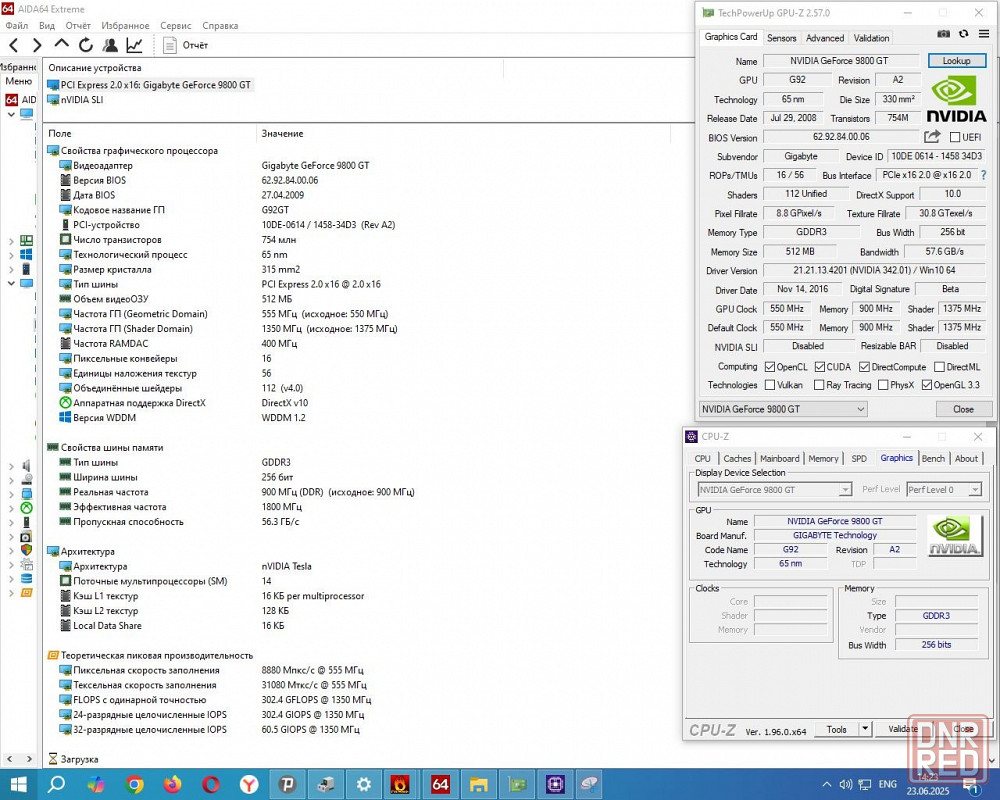Expand the Windows-logo tree node in sidebar
This screenshot has height=800, width=1000.
click(x=11, y=255)
